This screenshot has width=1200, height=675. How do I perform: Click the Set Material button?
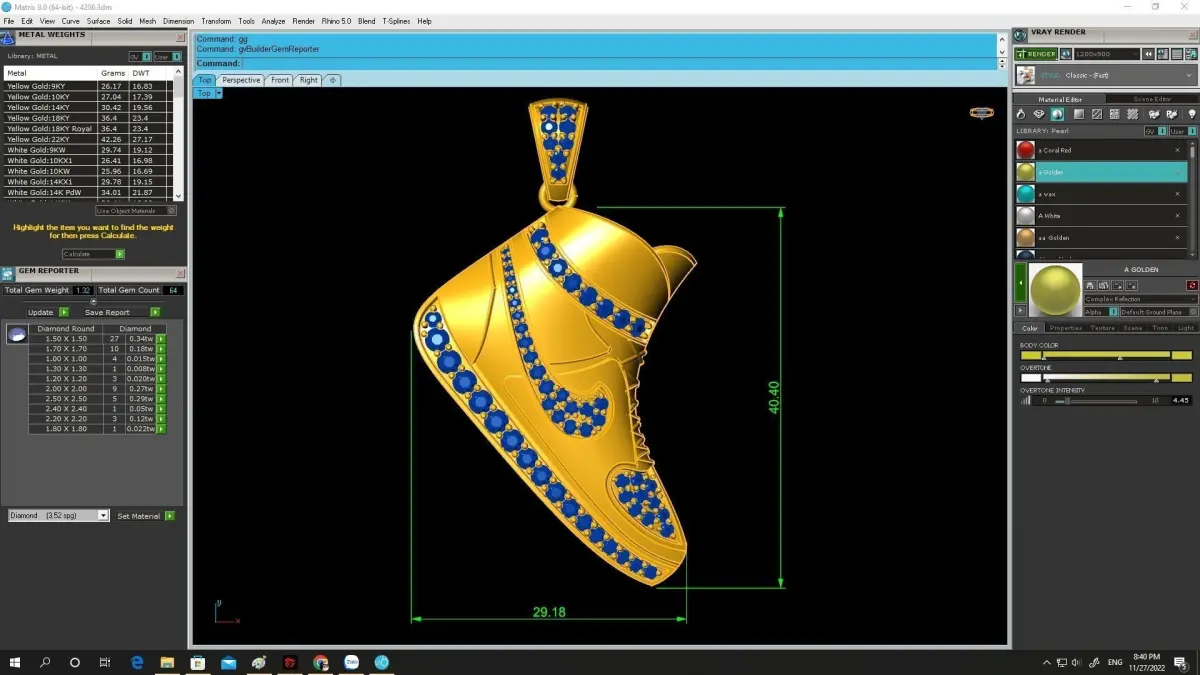145,516
